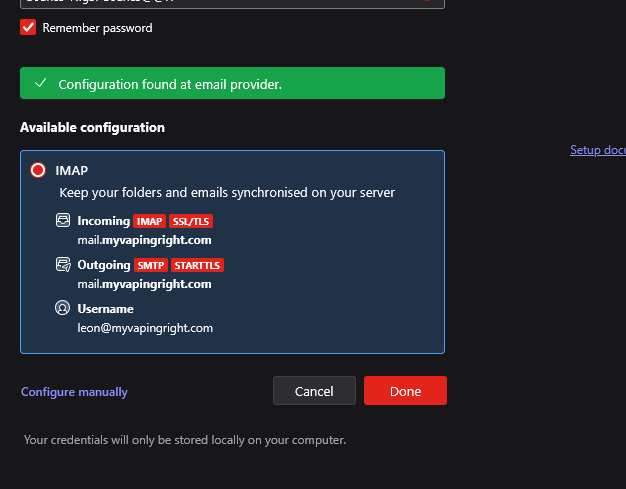626x489 pixels.
Task: Click the Incoming server inbox icon
Action: pyautogui.click(x=63, y=221)
